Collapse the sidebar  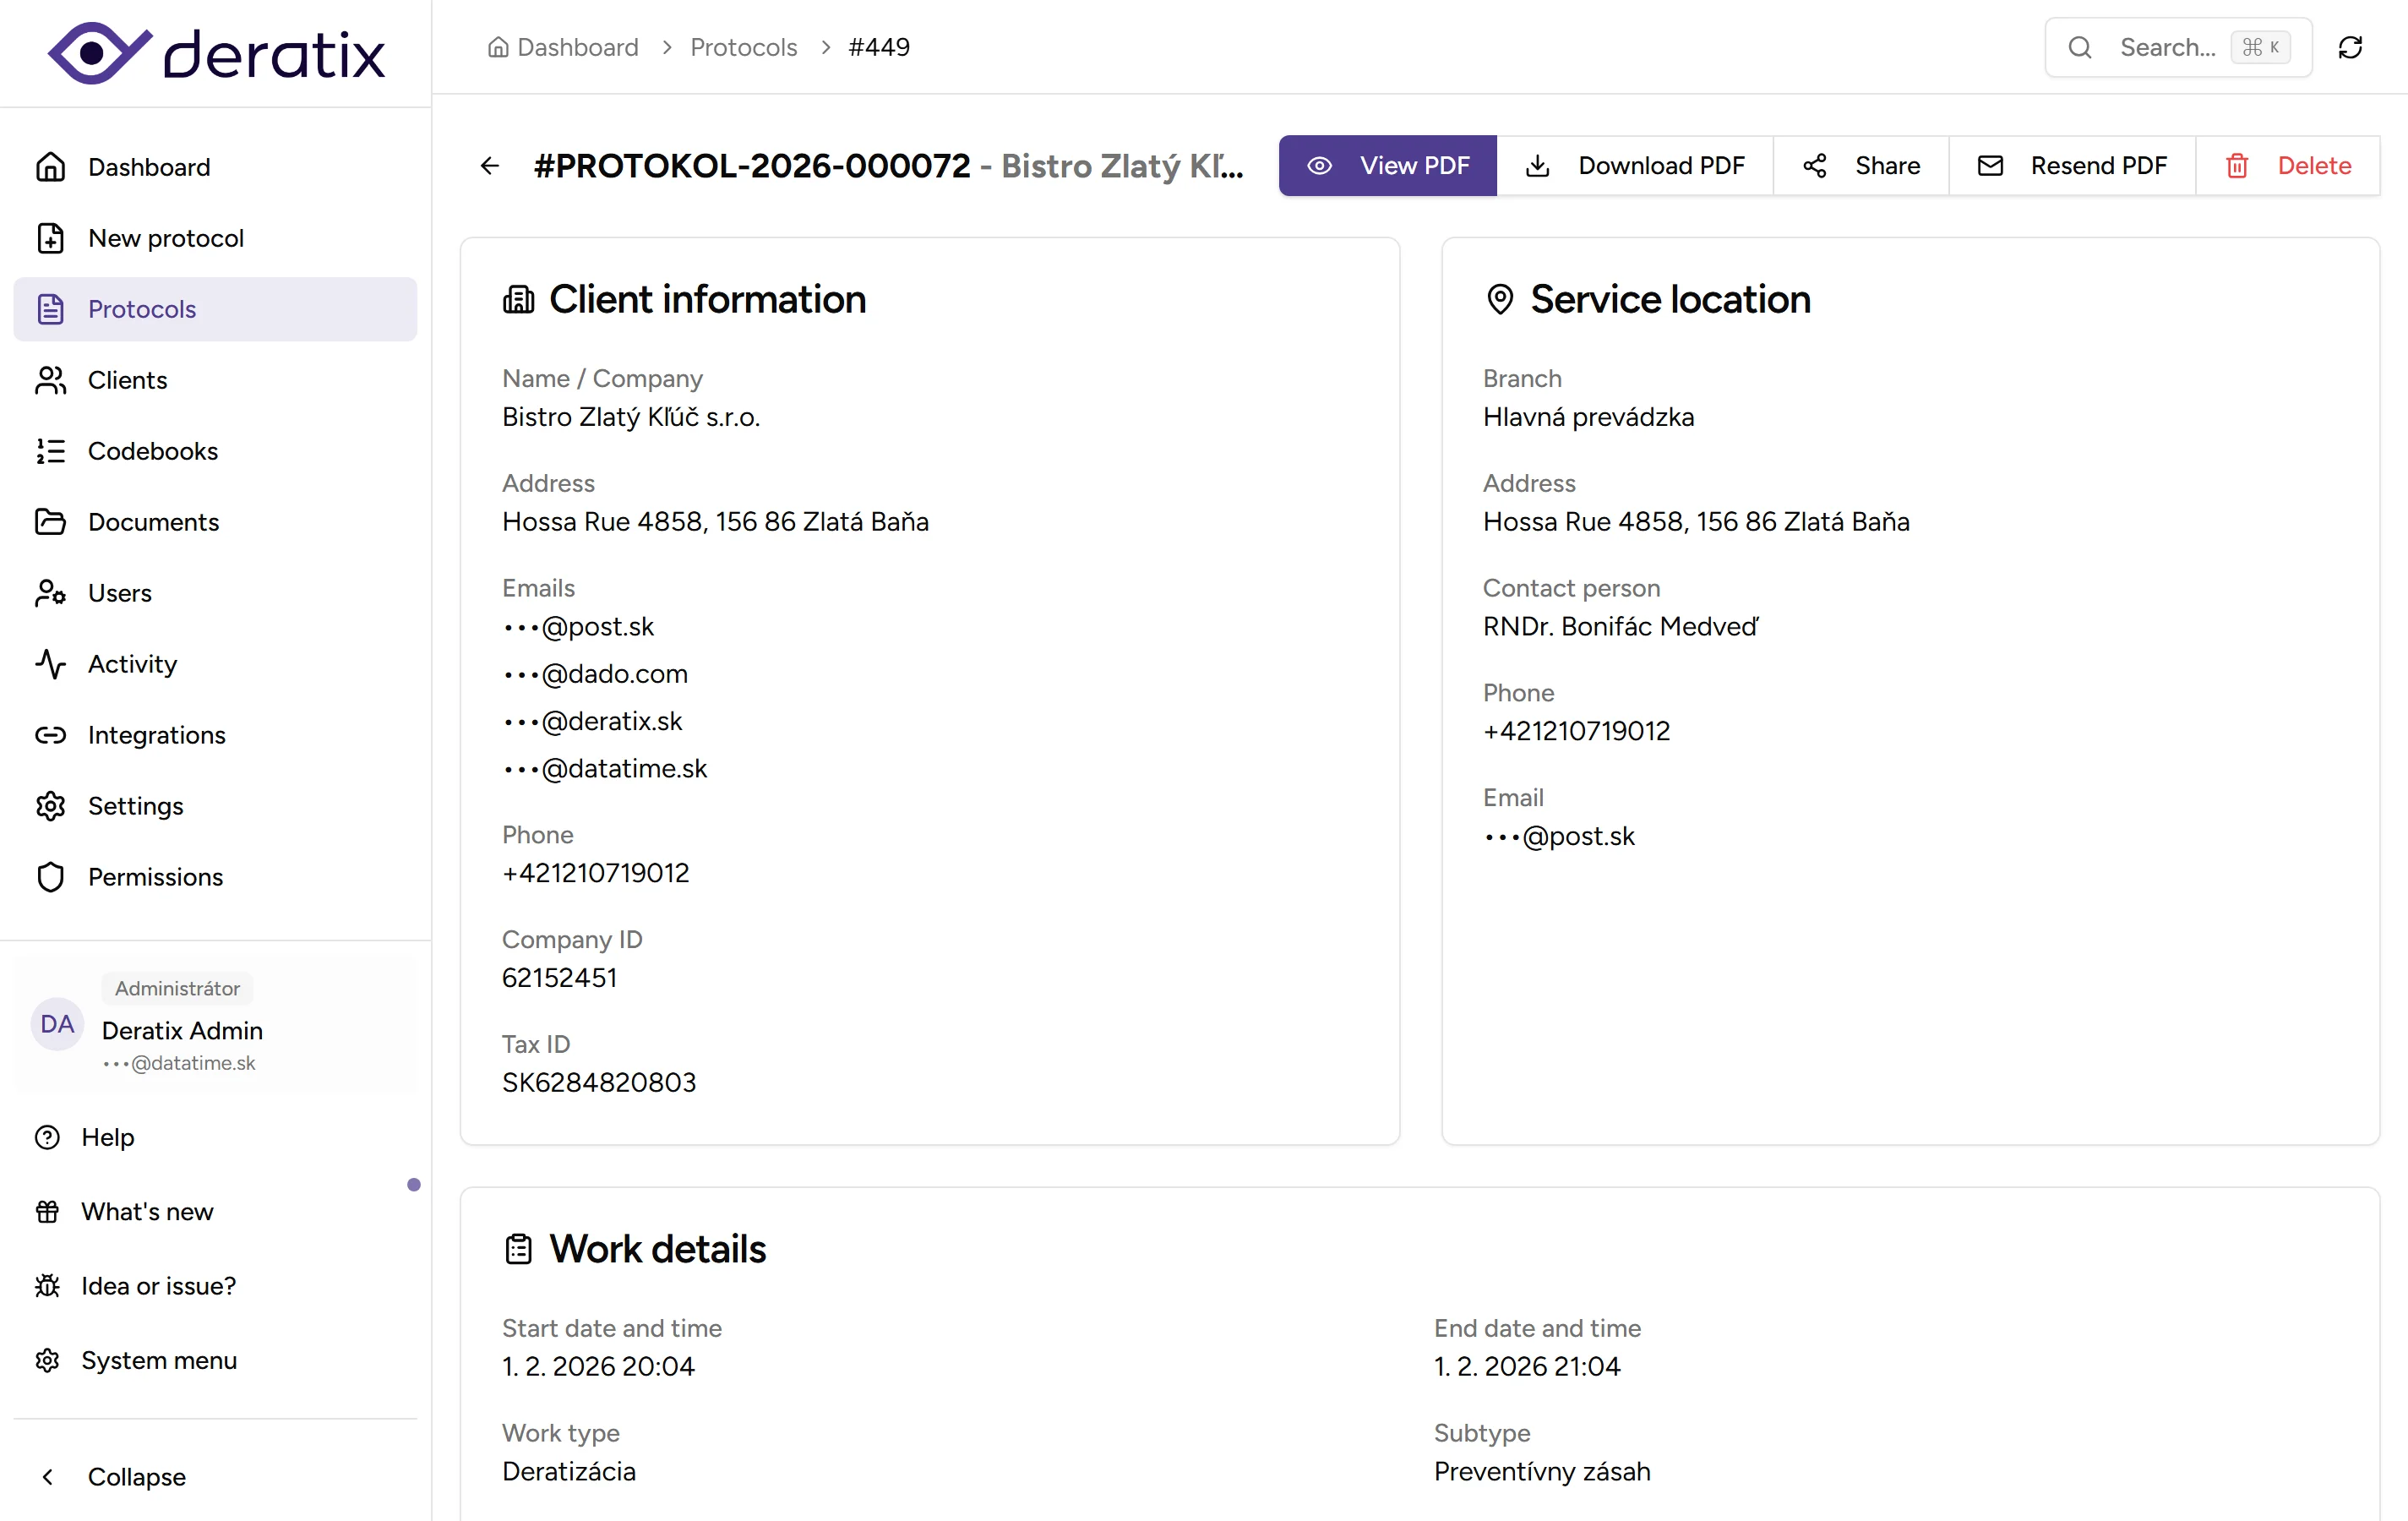(x=136, y=1477)
